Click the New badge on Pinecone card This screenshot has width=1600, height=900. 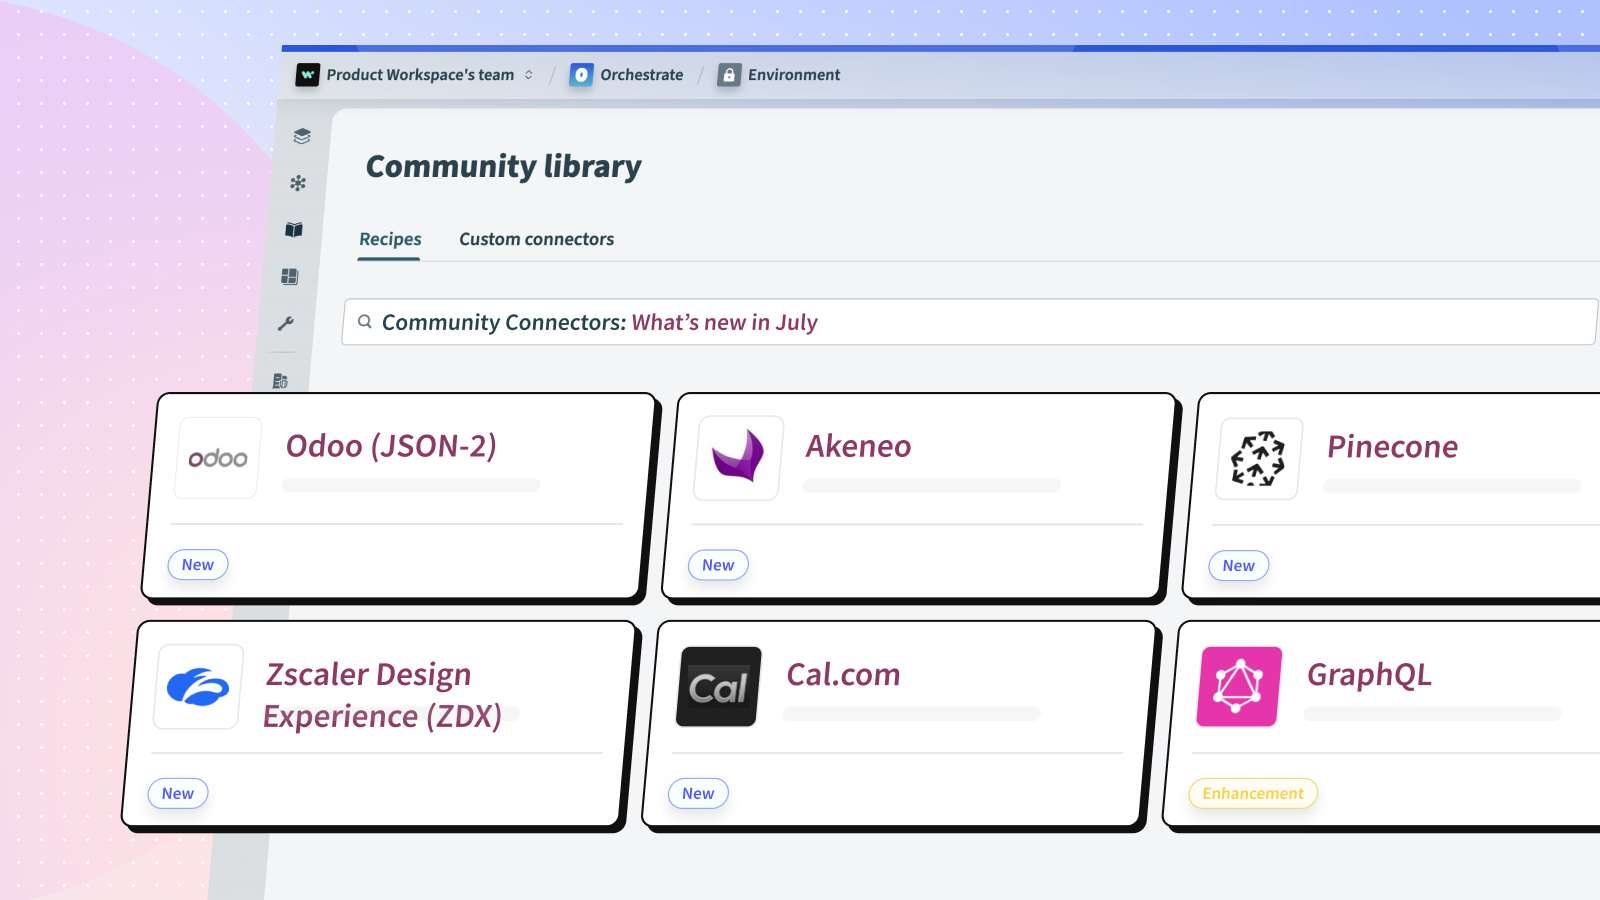click(x=1238, y=566)
